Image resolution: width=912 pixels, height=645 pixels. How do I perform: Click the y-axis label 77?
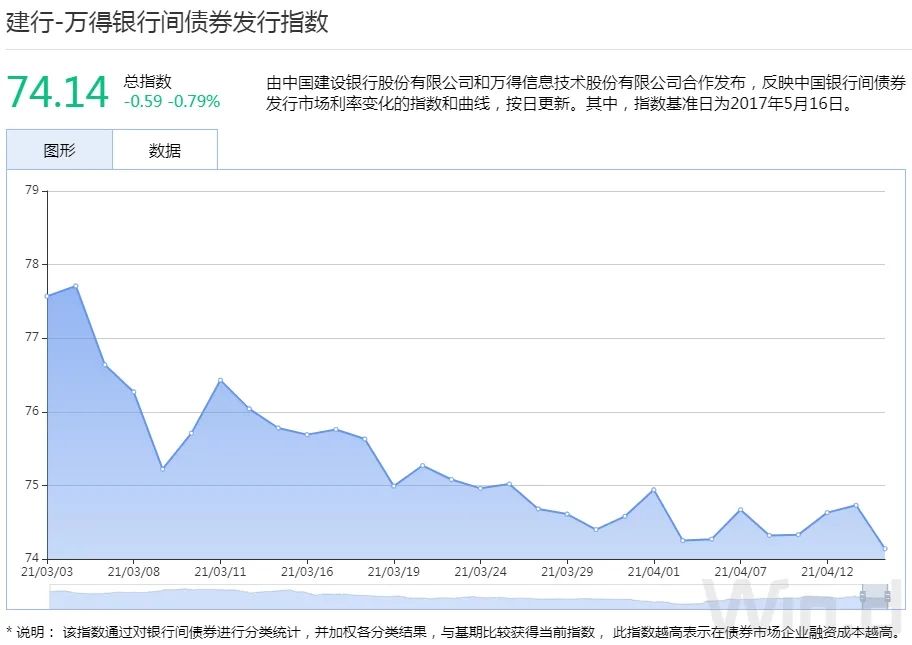pyautogui.click(x=32, y=337)
